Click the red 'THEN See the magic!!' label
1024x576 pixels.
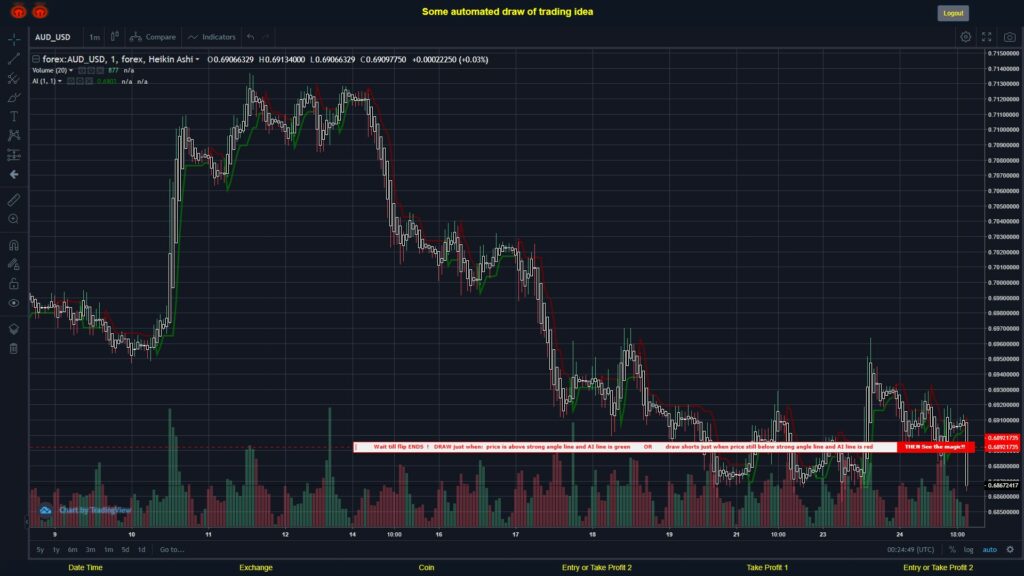click(x=935, y=447)
